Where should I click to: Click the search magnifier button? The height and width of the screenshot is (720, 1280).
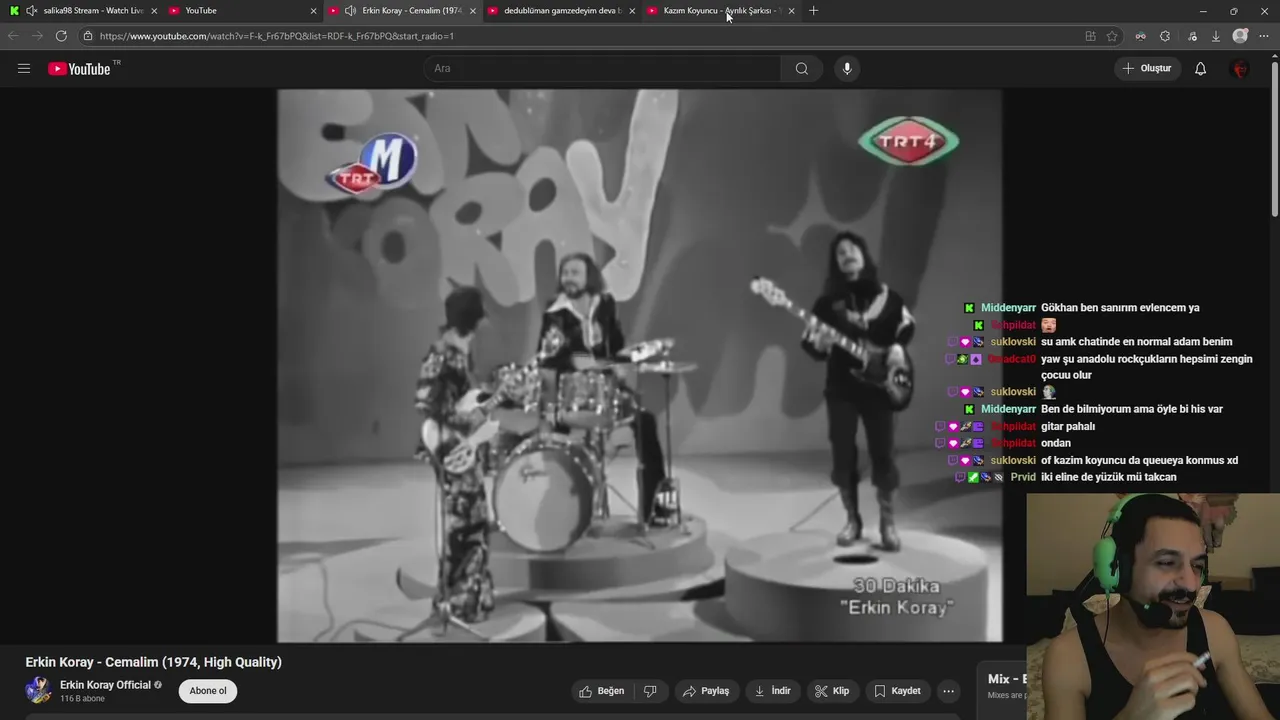tap(802, 69)
